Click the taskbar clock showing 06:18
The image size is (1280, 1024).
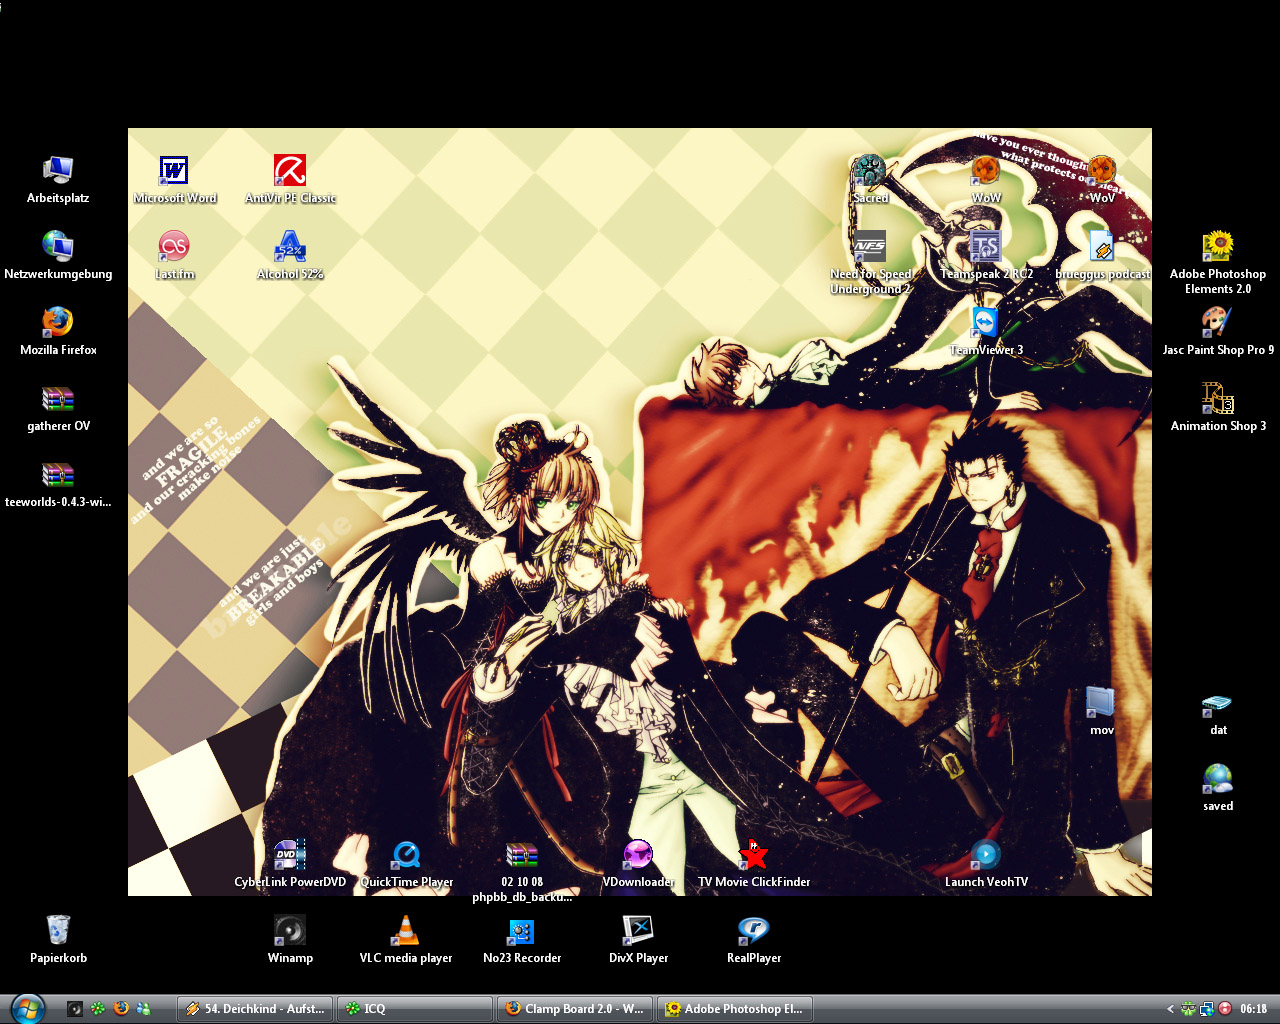pos(1253,1009)
